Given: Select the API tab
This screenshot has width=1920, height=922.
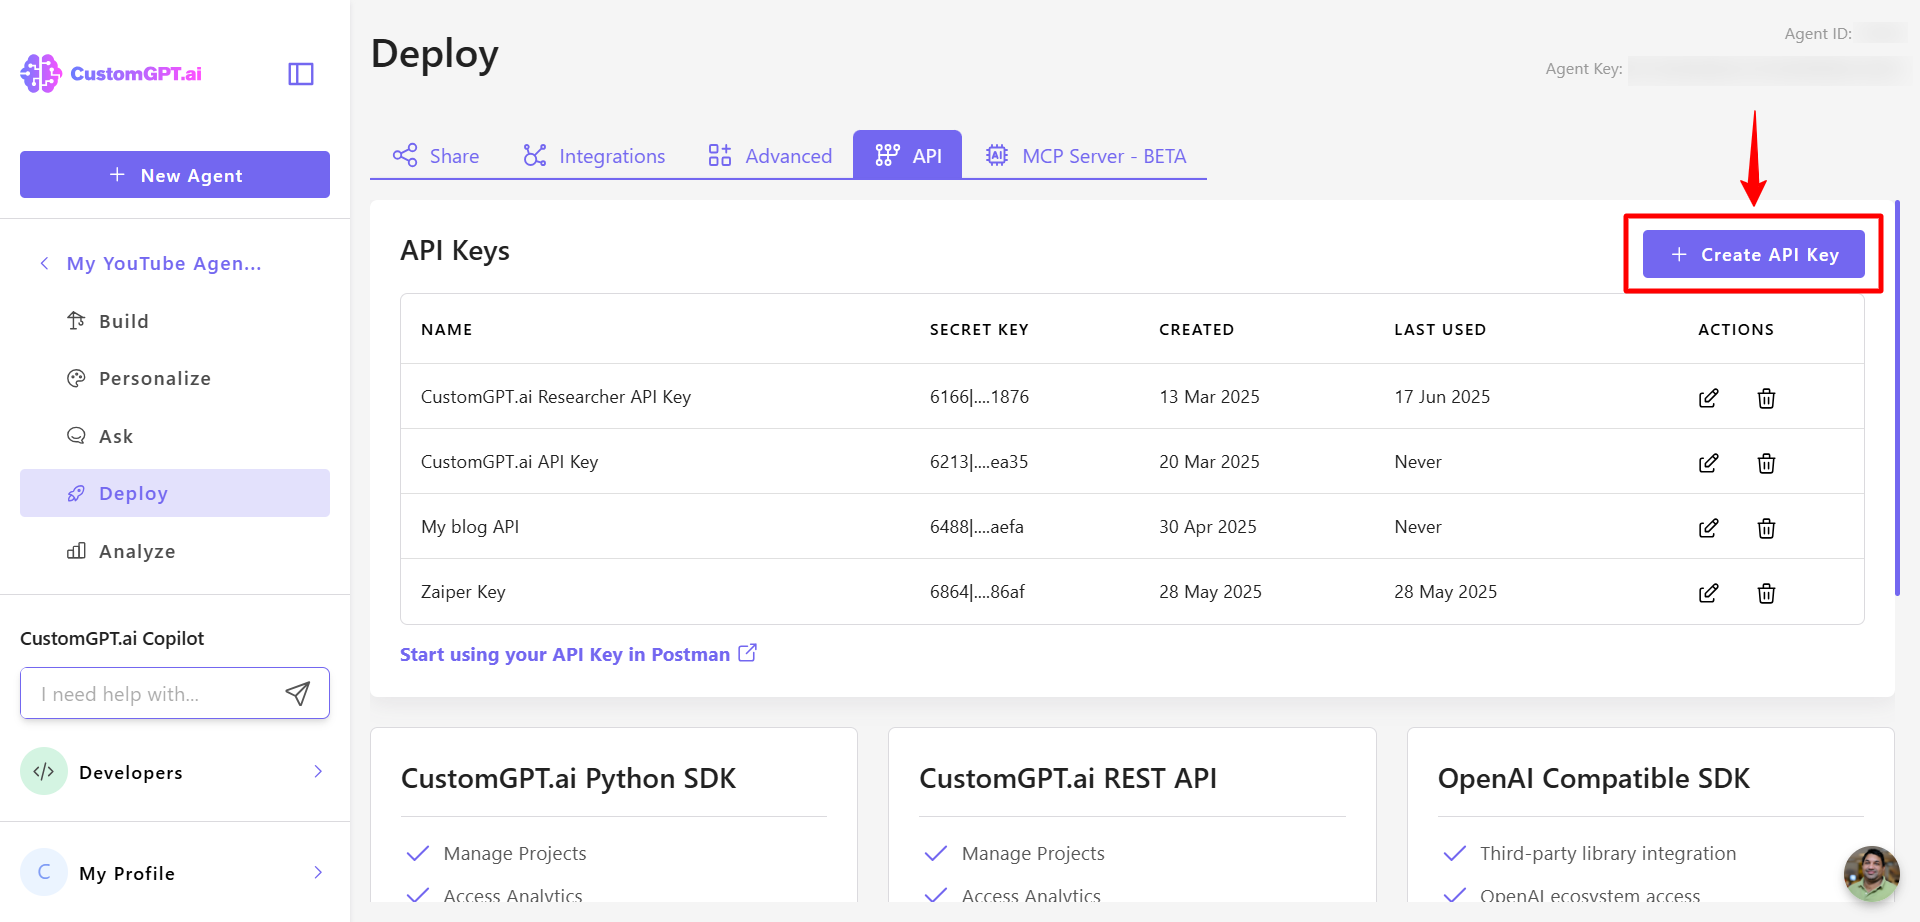Looking at the screenshot, I should tap(908, 155).
